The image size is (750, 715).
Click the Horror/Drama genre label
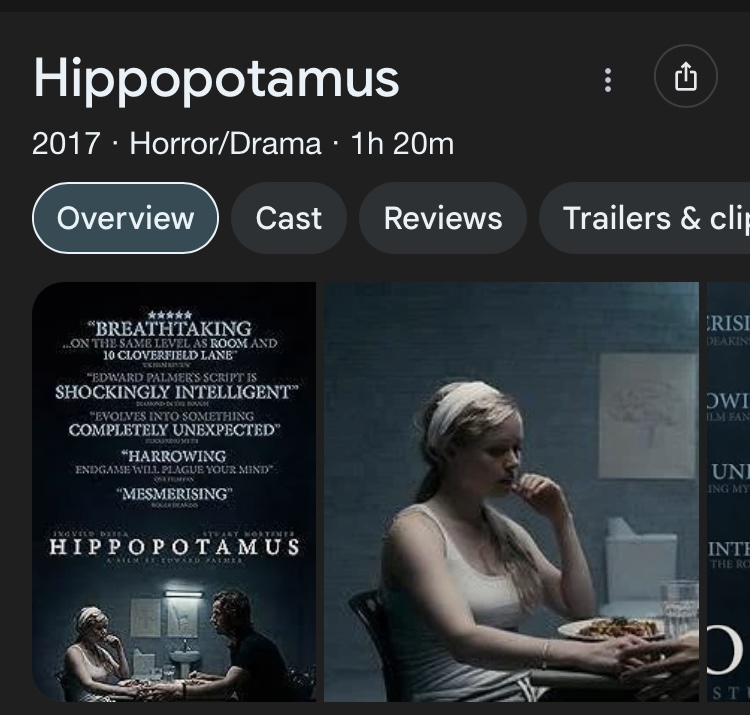[225, 143]
